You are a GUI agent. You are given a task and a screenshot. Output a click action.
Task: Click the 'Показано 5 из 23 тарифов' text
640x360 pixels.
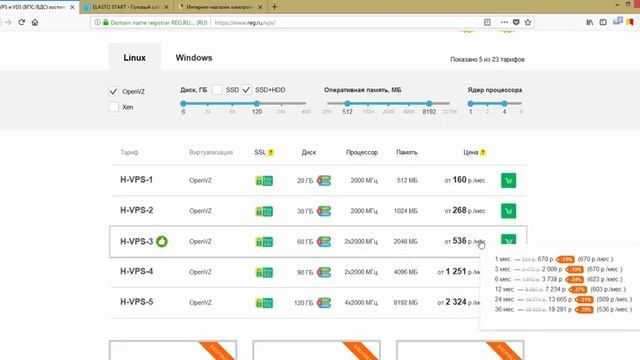click(x=487, y=60)
